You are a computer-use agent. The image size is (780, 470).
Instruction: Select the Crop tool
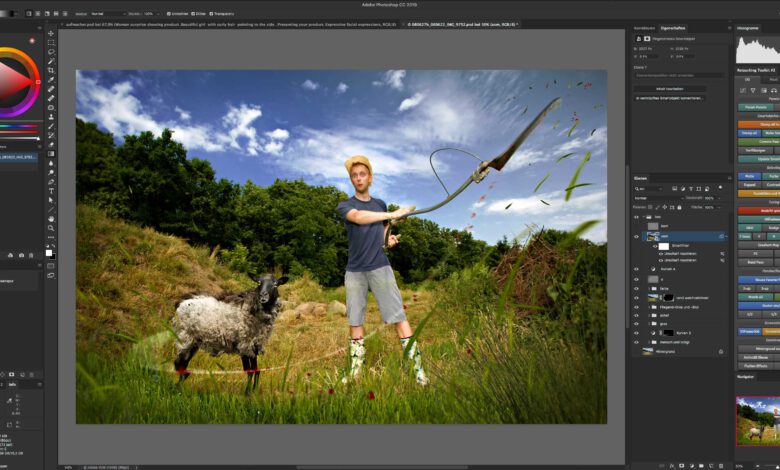click(x=51, y=71)
